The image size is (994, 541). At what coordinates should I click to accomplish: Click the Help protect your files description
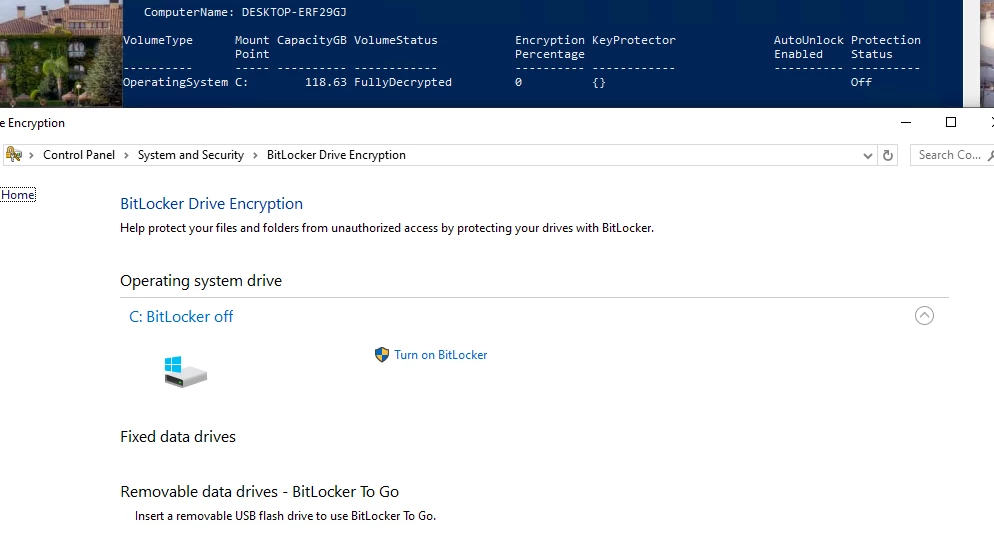(387, 228)
